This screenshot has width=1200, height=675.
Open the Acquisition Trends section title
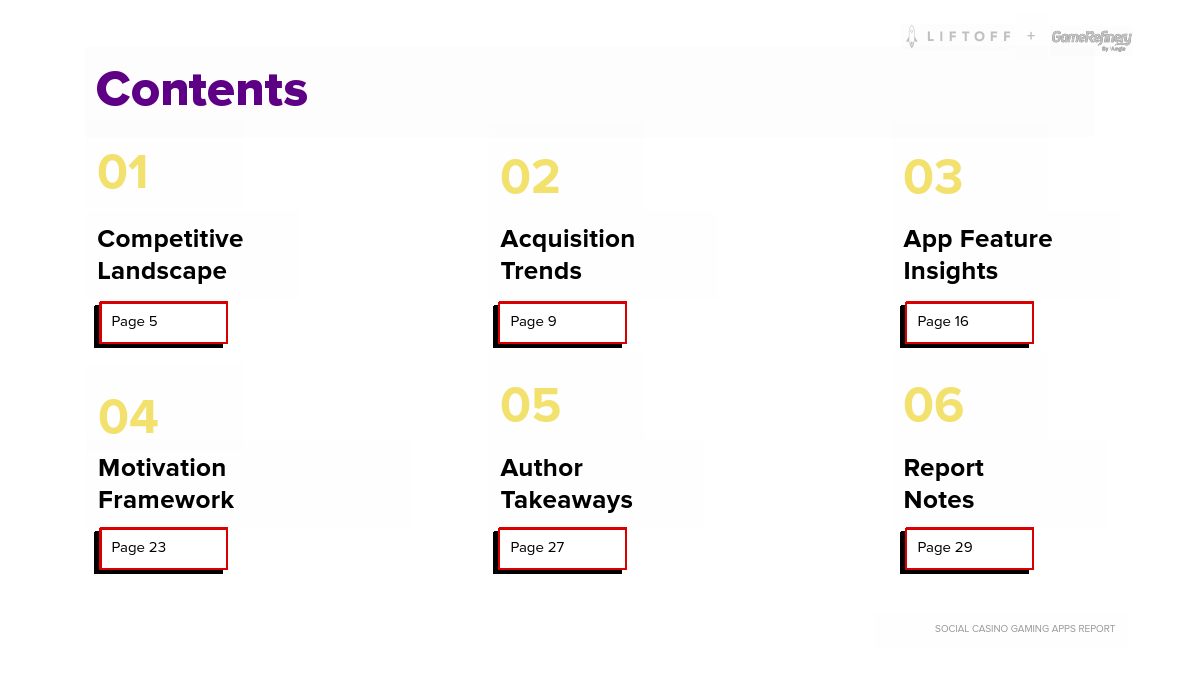pos(567,255)
